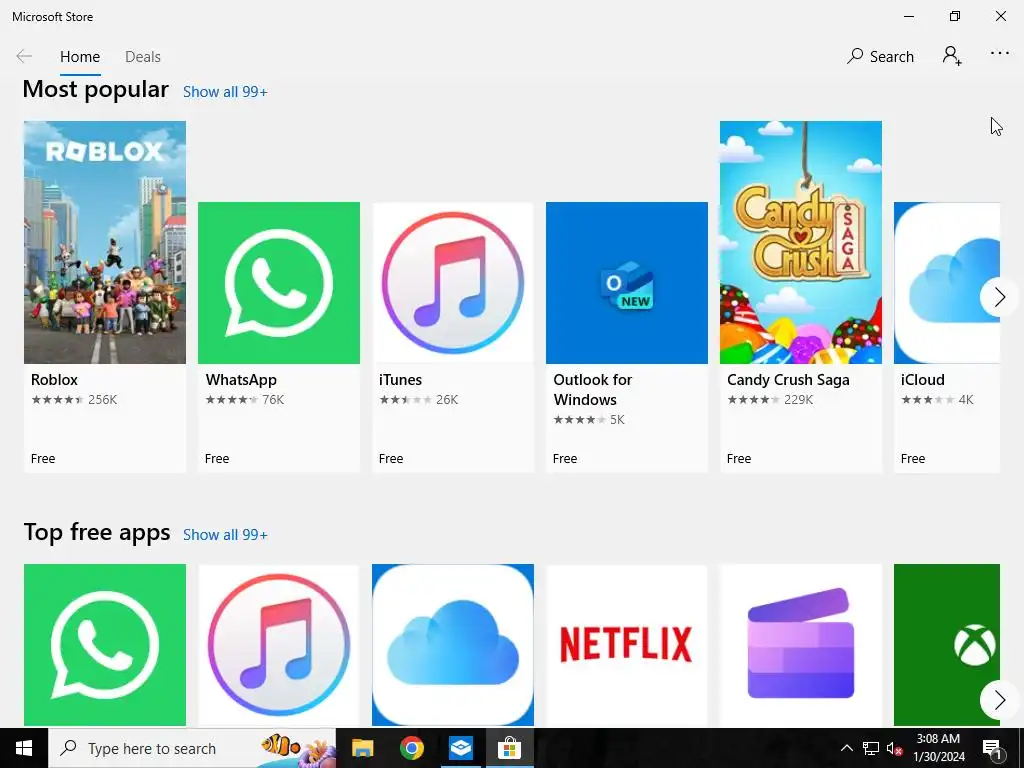Image resolution: width=1024 pixels, height=768 pixels.
Task: Open Search in the store header
Action: (880, 56)
